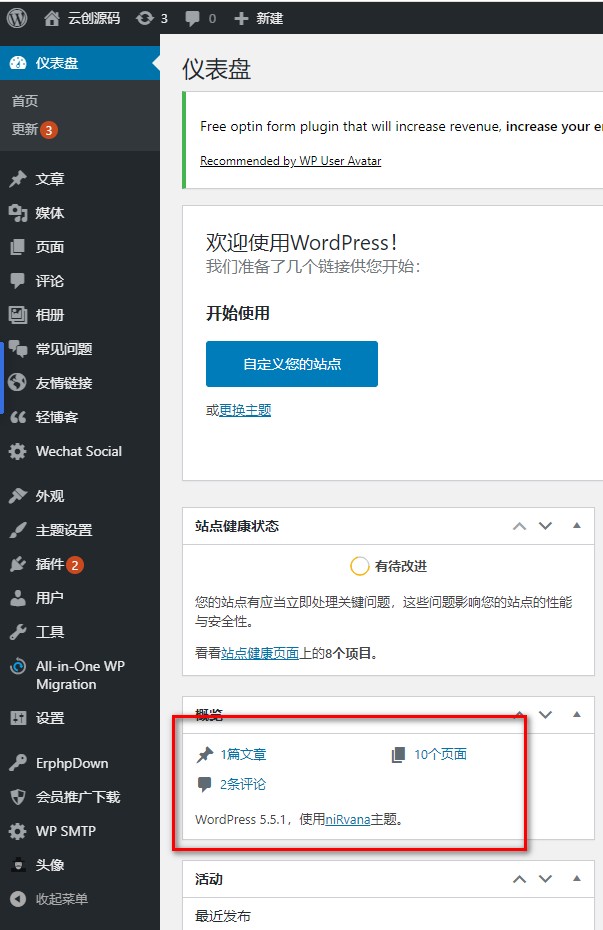Select the 会员推广下载 menu label
The height and width of the screenshot is (930, 603).
pos(78,797)
